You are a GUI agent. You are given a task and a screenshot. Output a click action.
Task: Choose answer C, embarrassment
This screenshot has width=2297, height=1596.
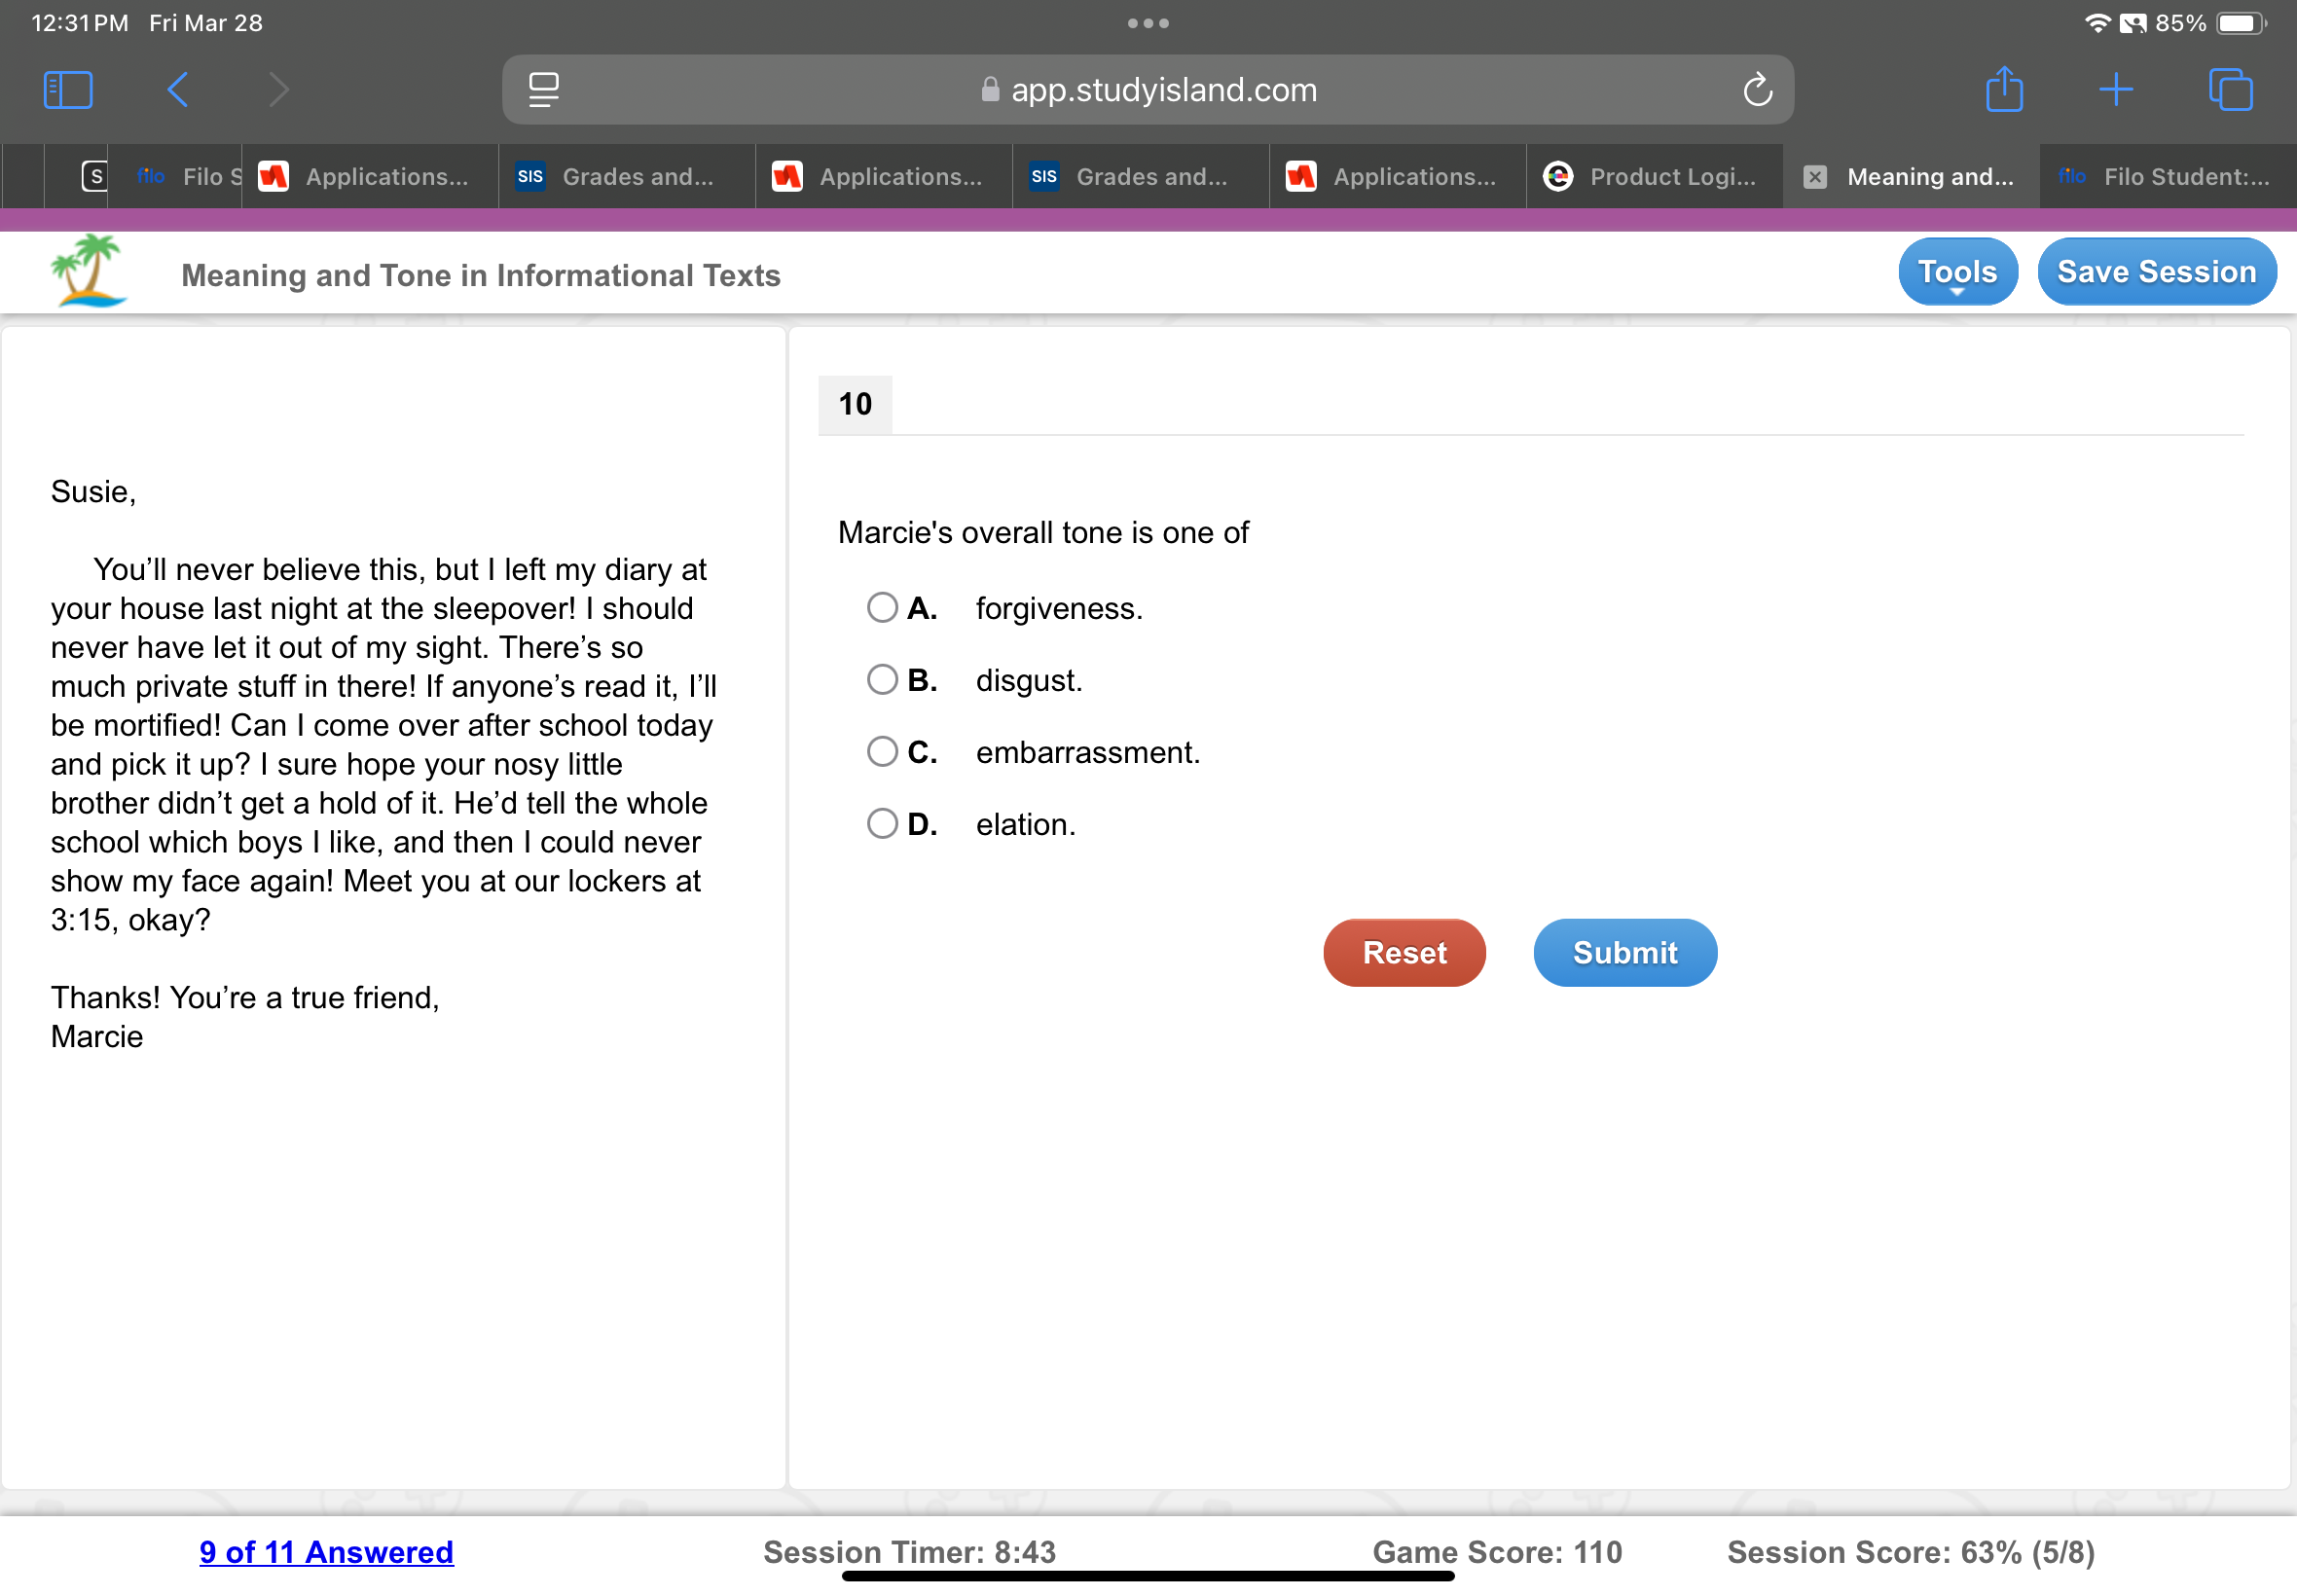(x=882, y=752)
